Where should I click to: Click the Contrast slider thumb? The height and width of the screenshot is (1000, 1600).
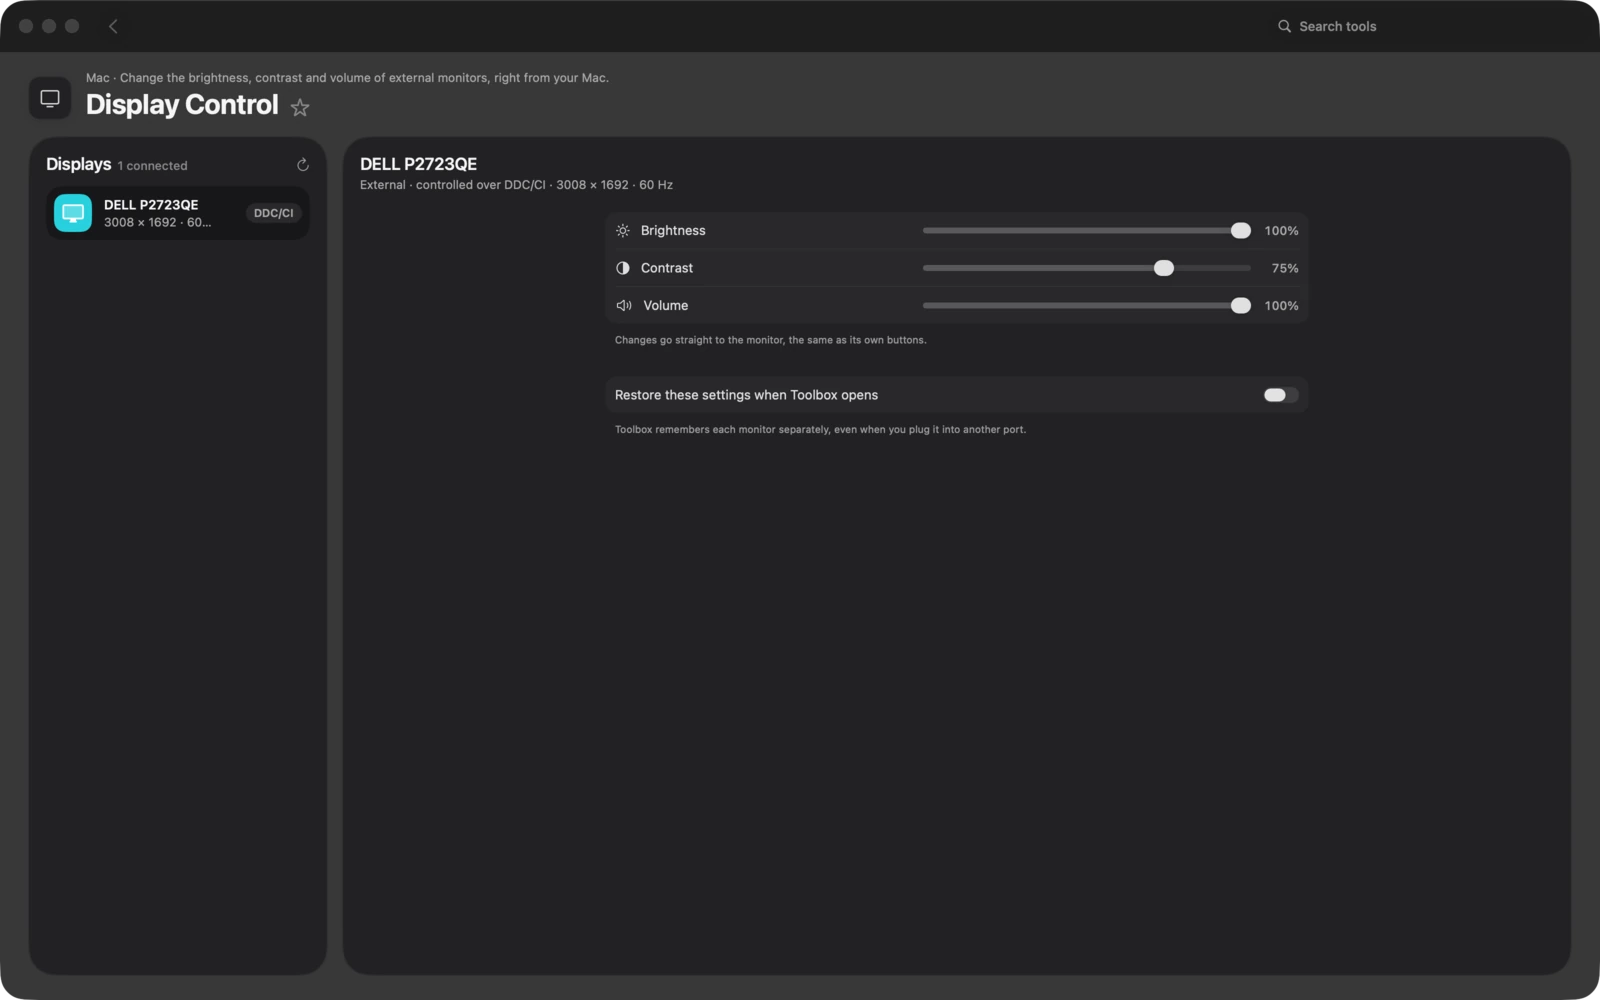pyautogui.click(x=1164, y=268)
